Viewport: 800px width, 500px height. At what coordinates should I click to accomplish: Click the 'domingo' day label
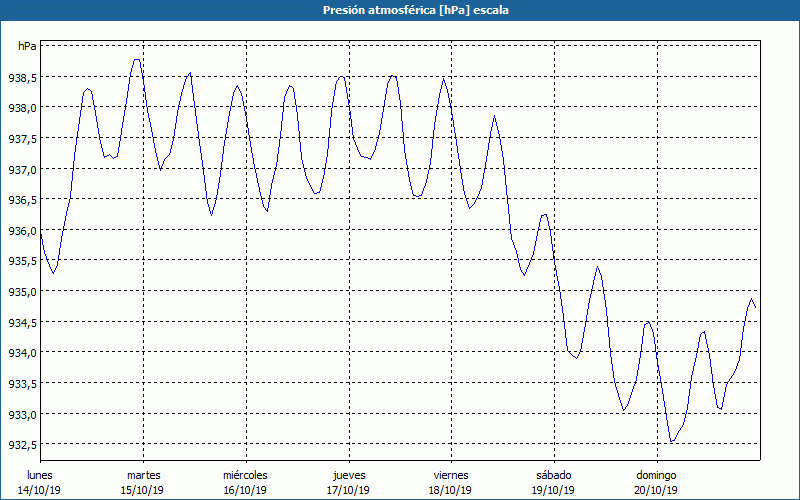click(656, 476)
